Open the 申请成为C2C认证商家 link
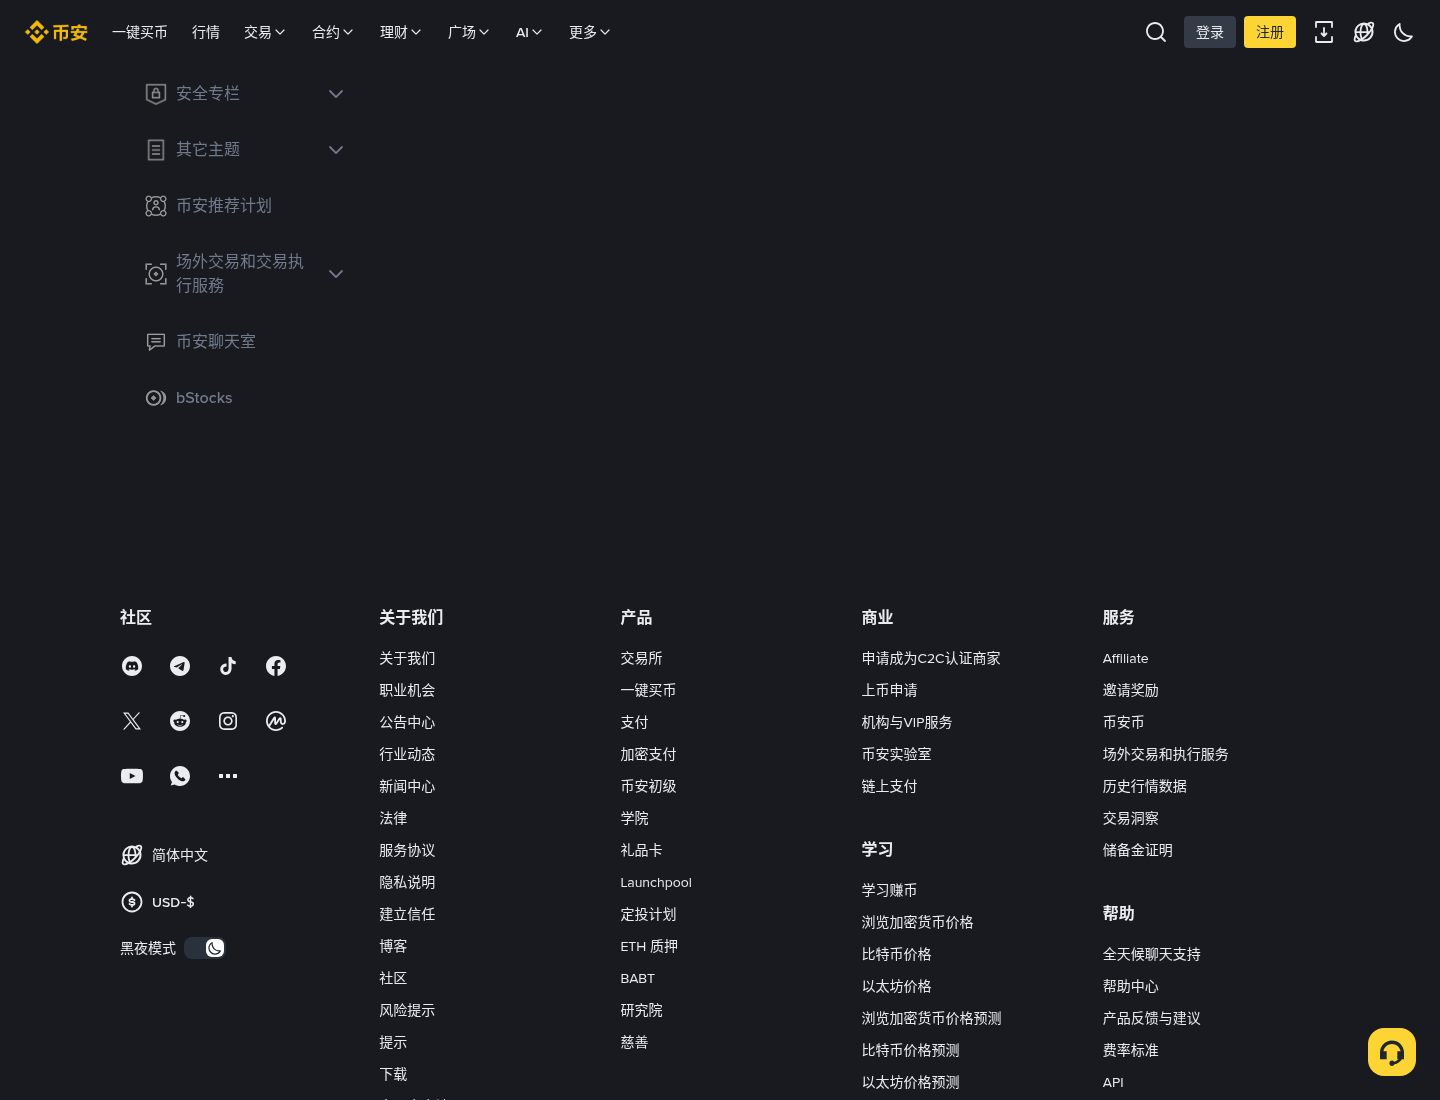This screenshot has height=1100, width=1440. (931, 658)
